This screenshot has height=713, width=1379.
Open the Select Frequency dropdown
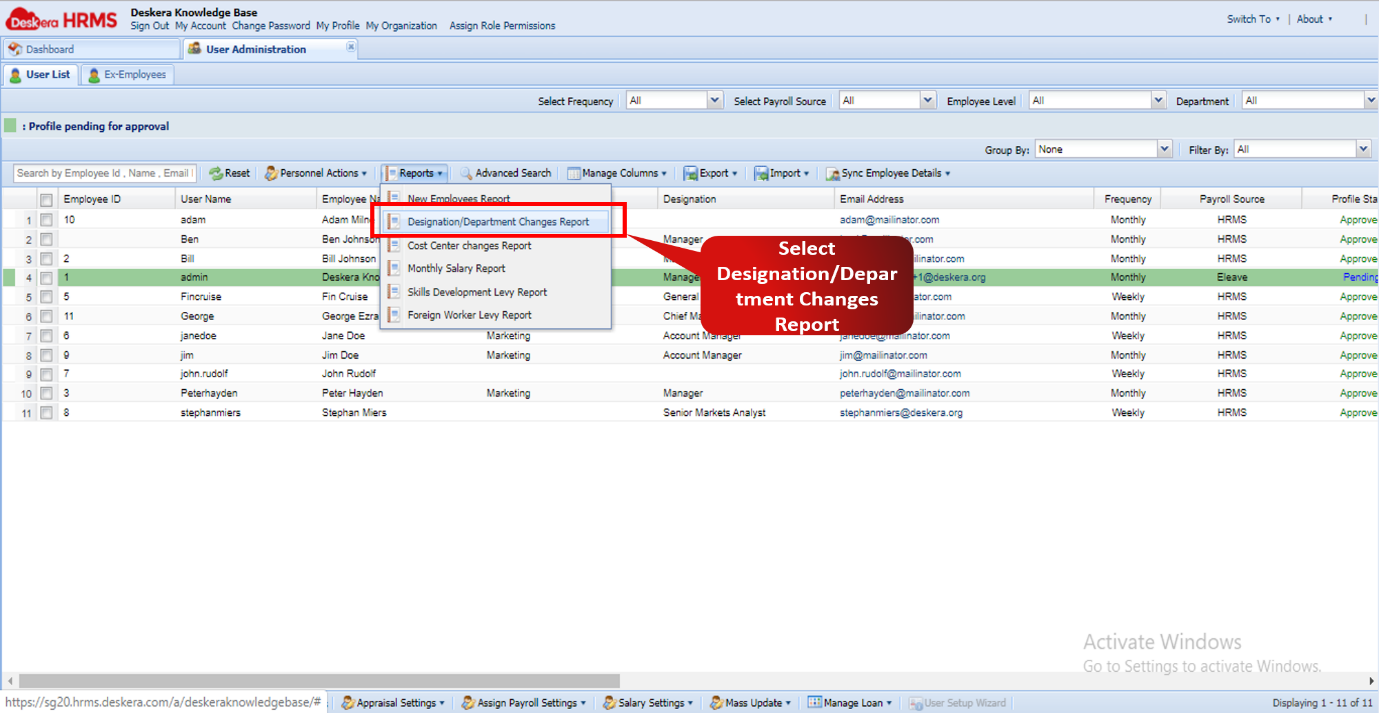tap(674, 99)
